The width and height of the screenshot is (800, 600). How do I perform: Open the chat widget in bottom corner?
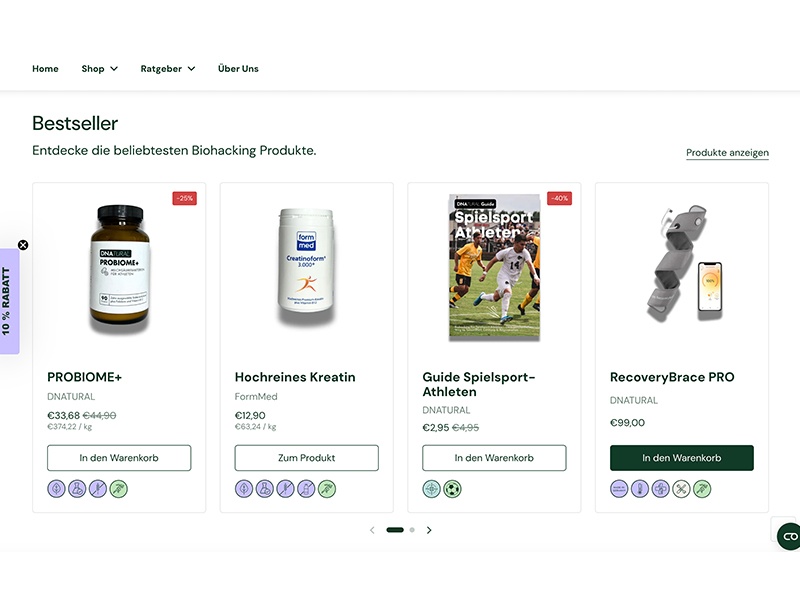[x=789, y=536]
